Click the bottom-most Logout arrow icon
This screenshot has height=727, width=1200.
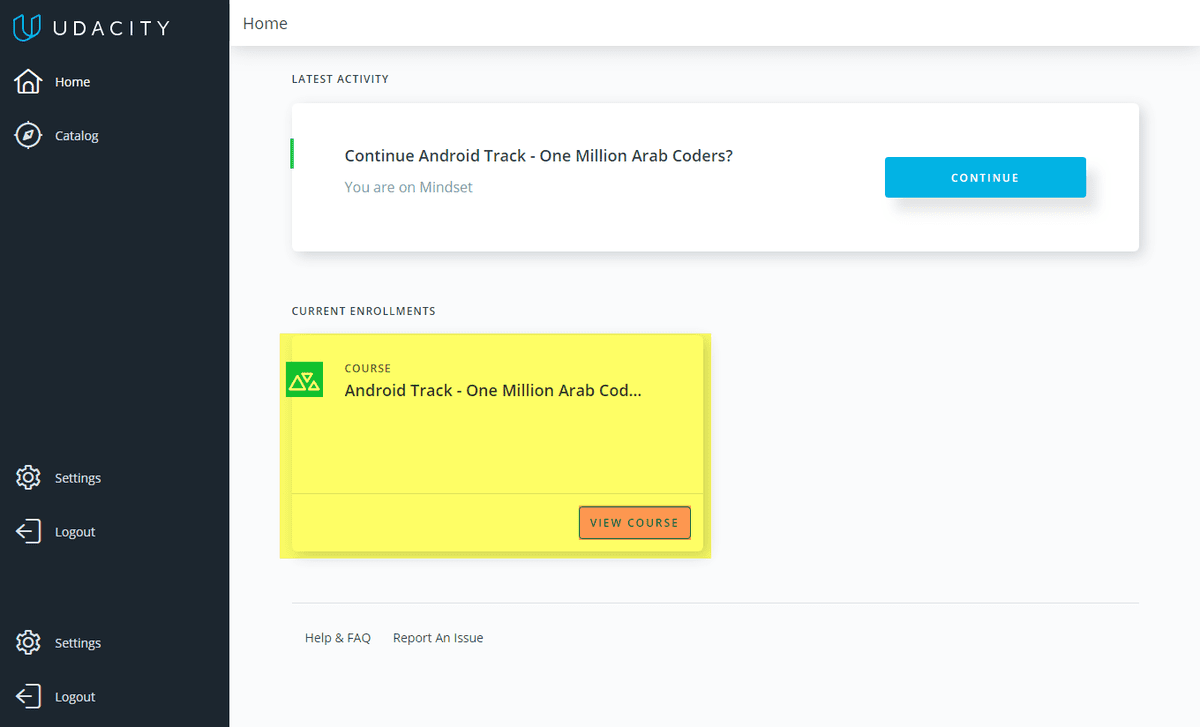(x=28, y=697)
